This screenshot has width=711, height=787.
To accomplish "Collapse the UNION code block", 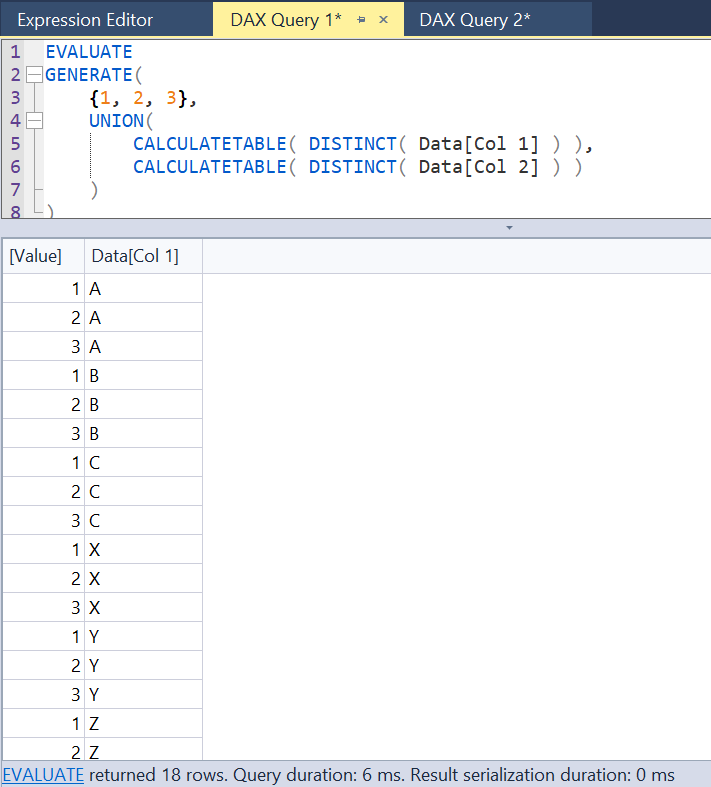I will [34, 121].
